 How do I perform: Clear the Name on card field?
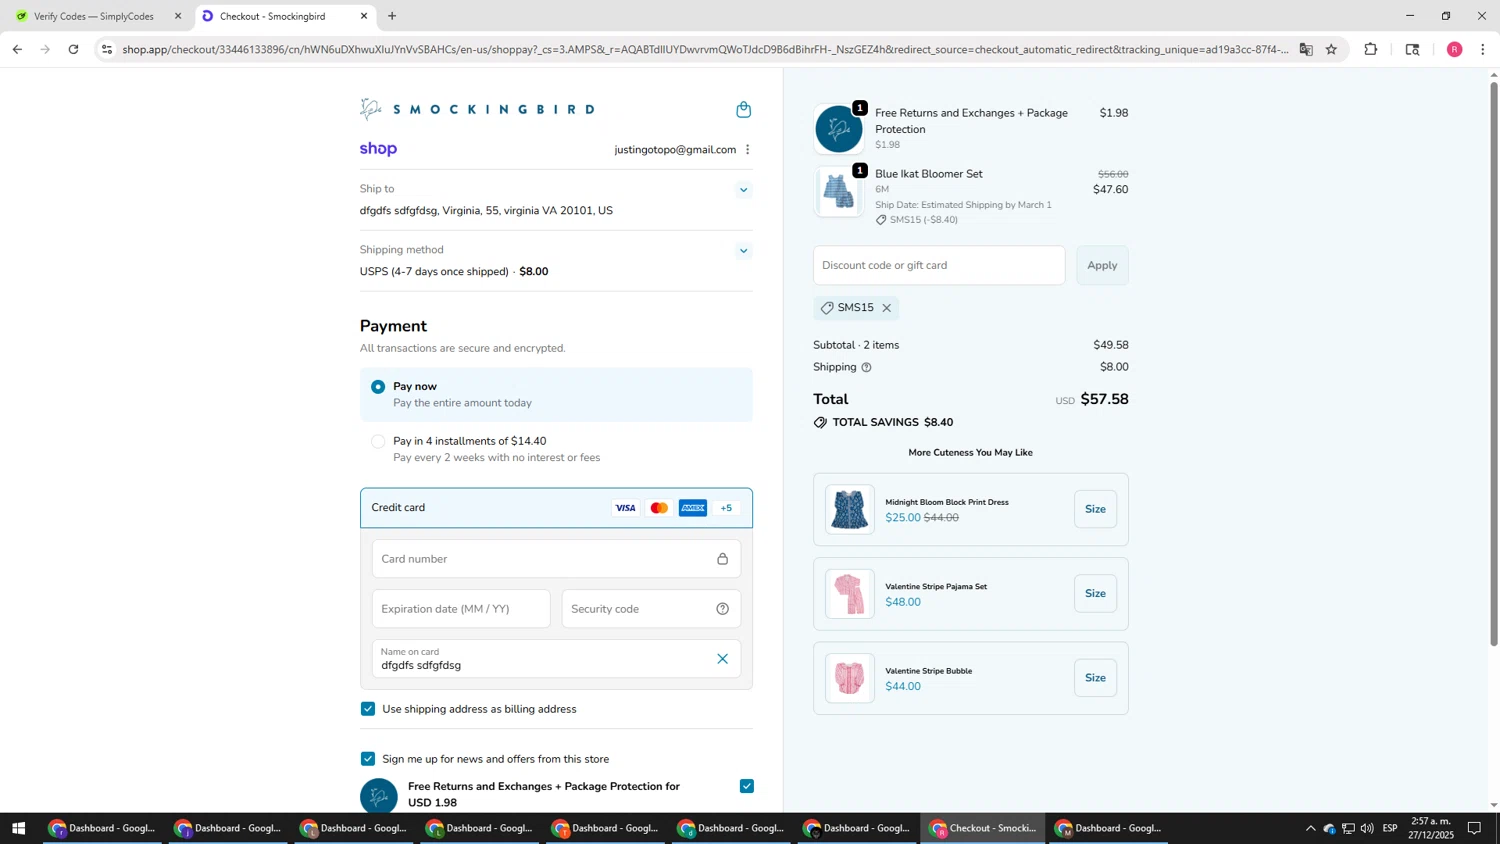click(722, 659)
